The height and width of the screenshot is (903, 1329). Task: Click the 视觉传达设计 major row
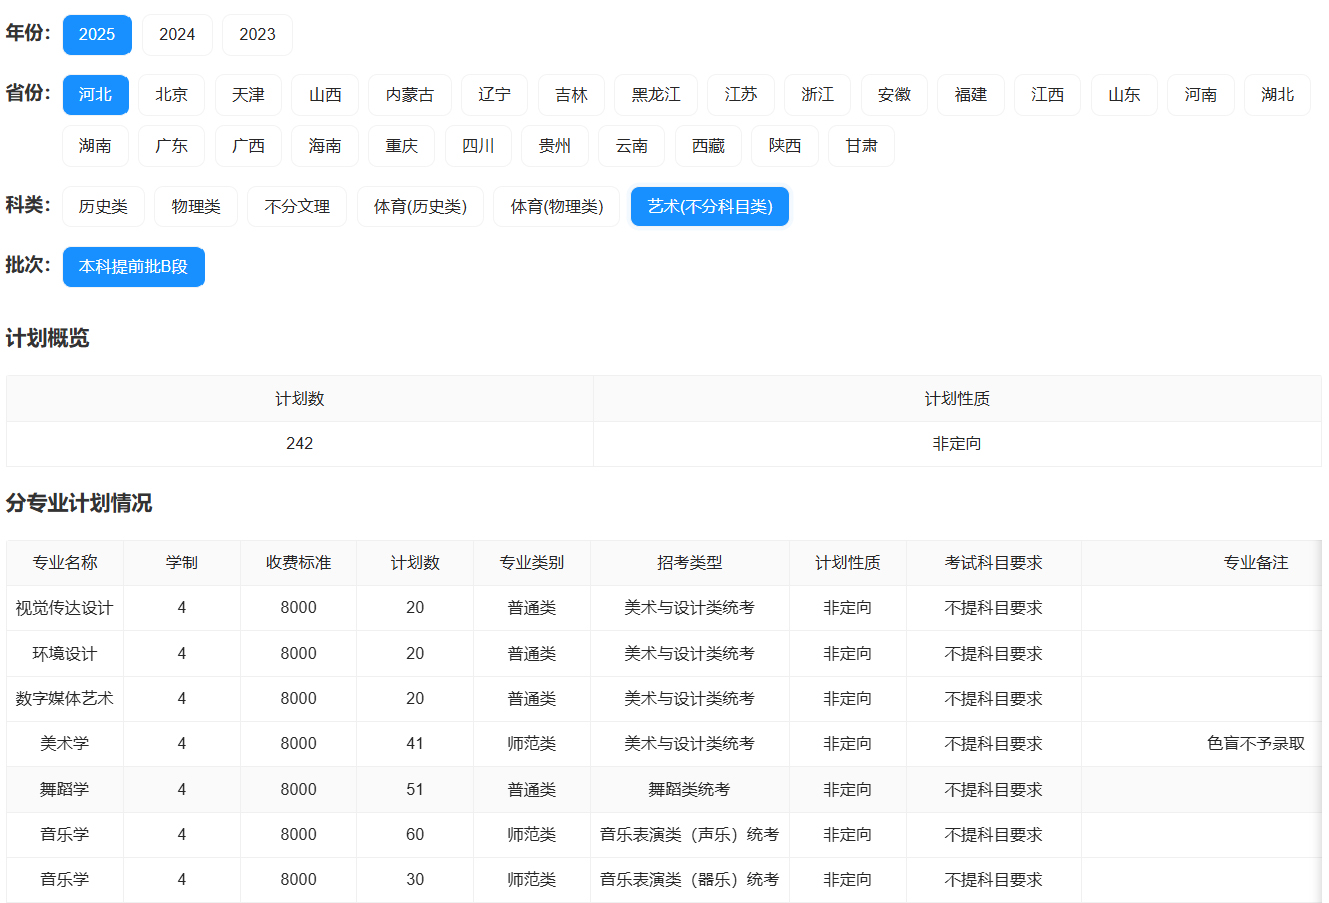pyautogui.click(x=664, y=608)
